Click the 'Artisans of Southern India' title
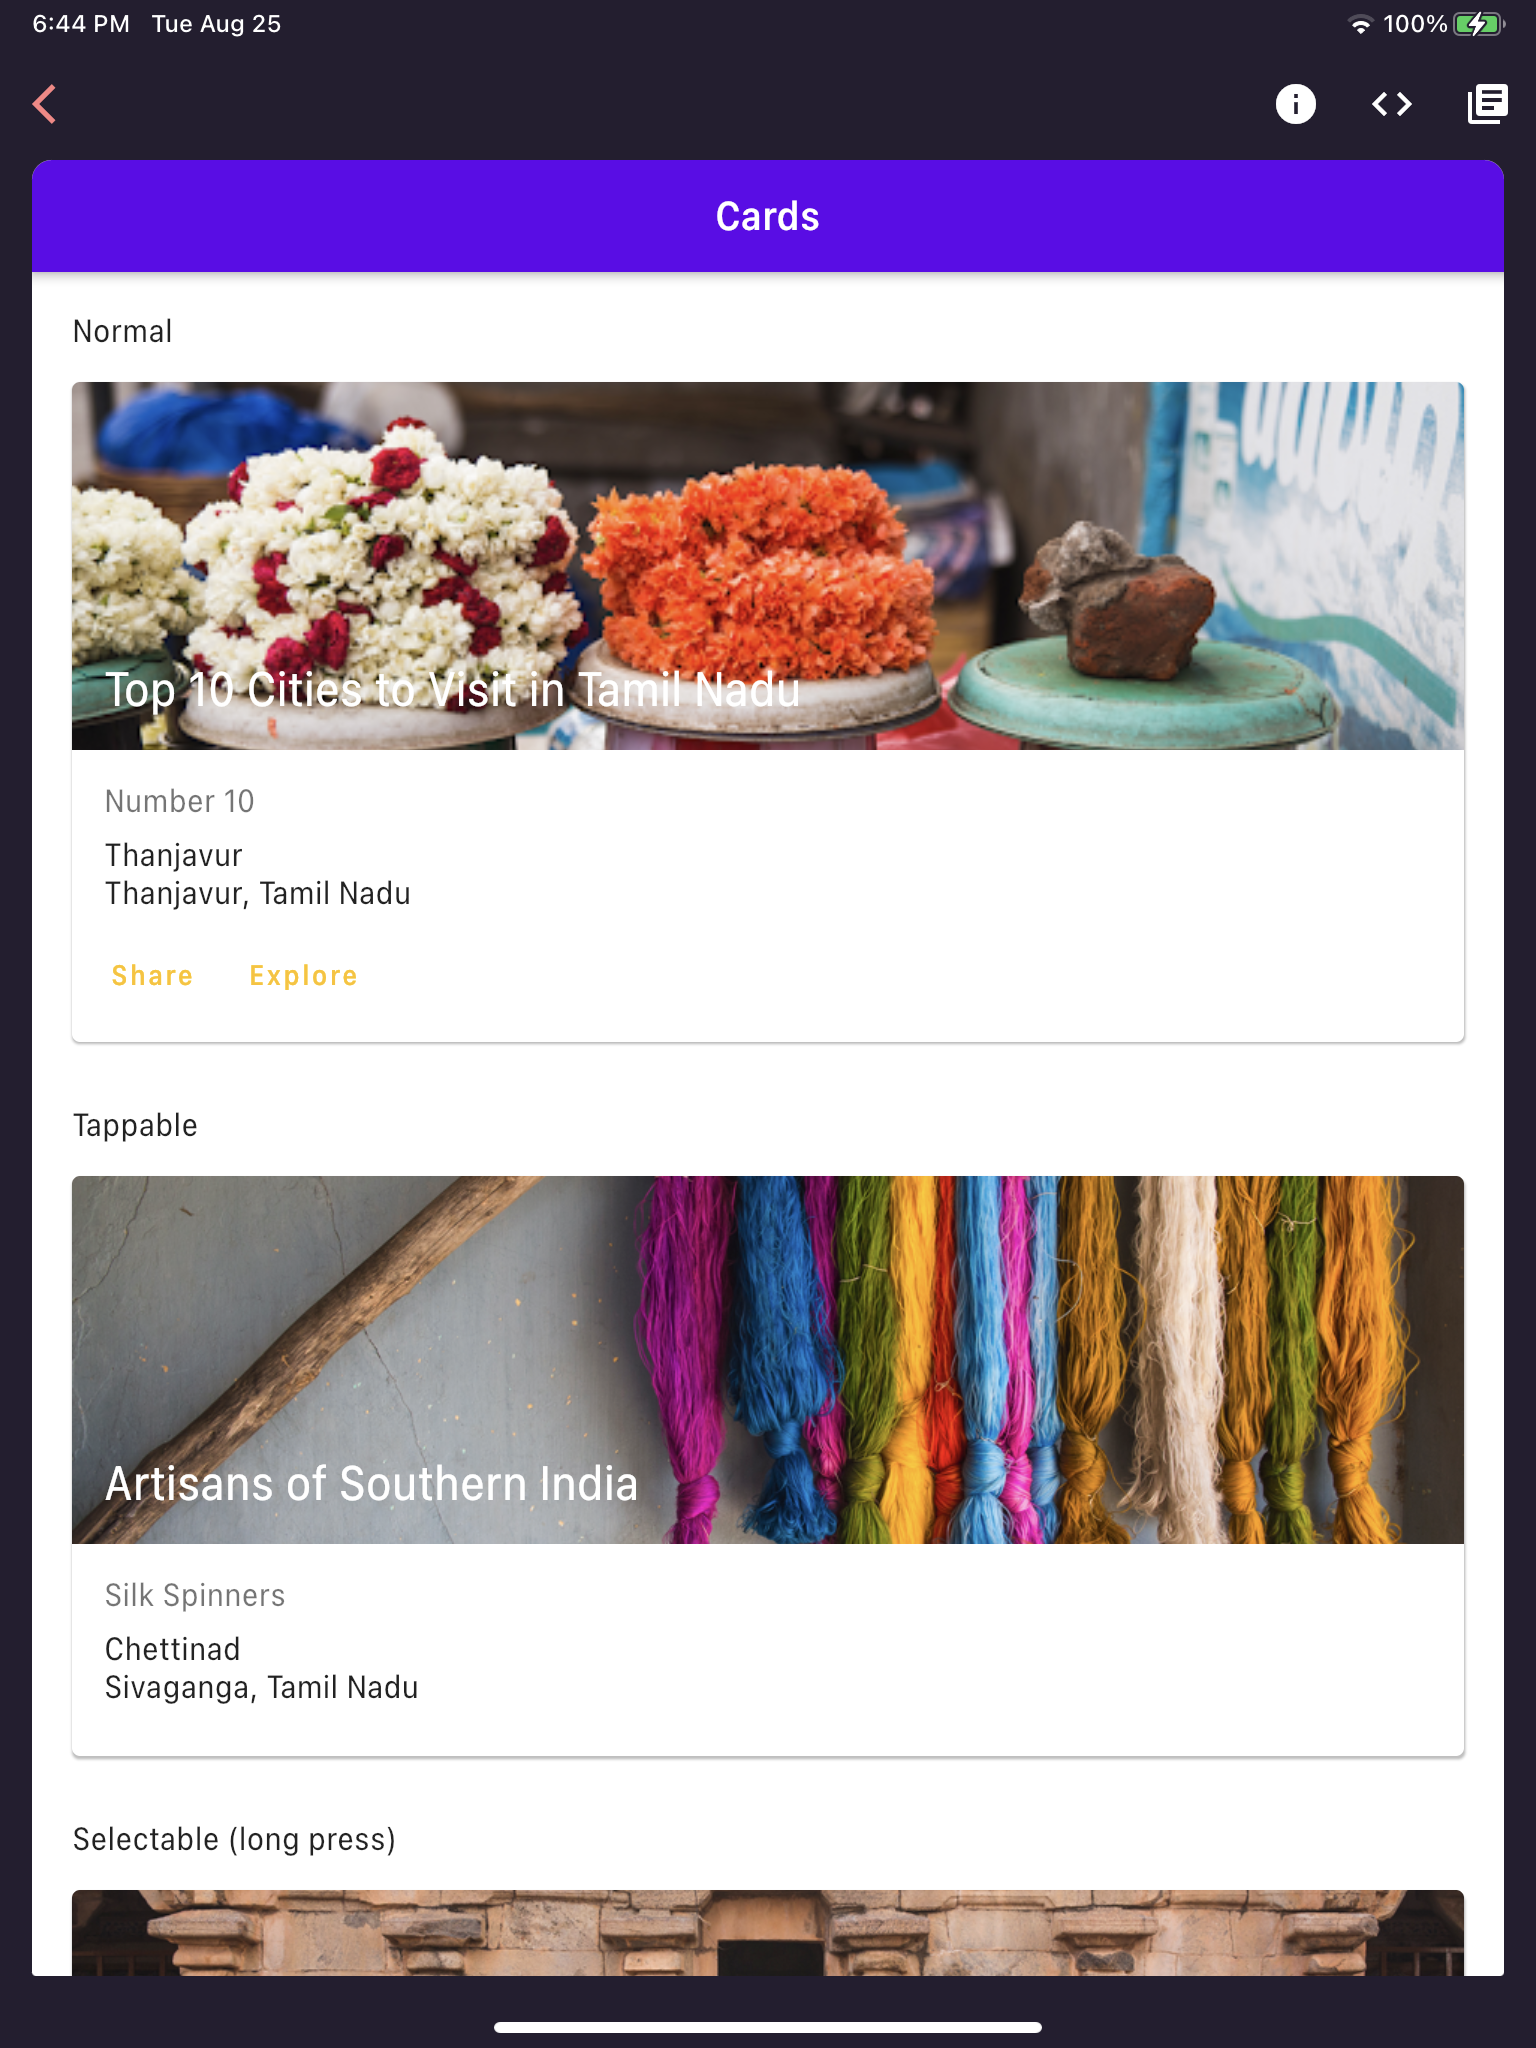1536x2048 pixels. pos(371,1484)
